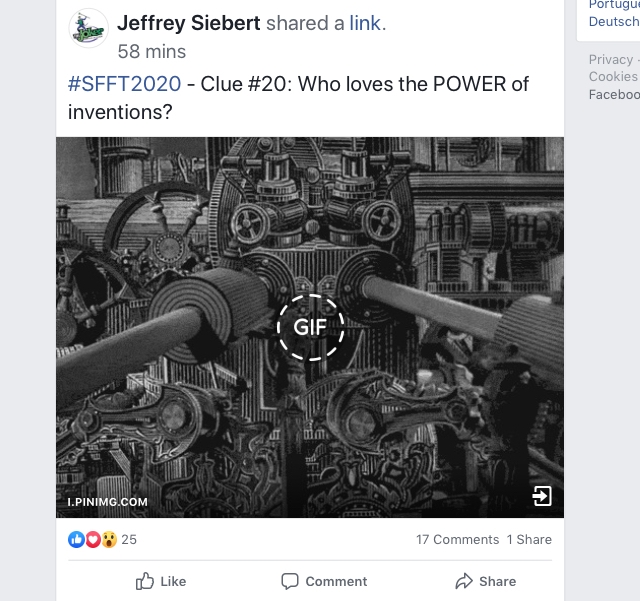
Task: Open Jeffrey Siebert's profile name link
Action: coord(189,23)
